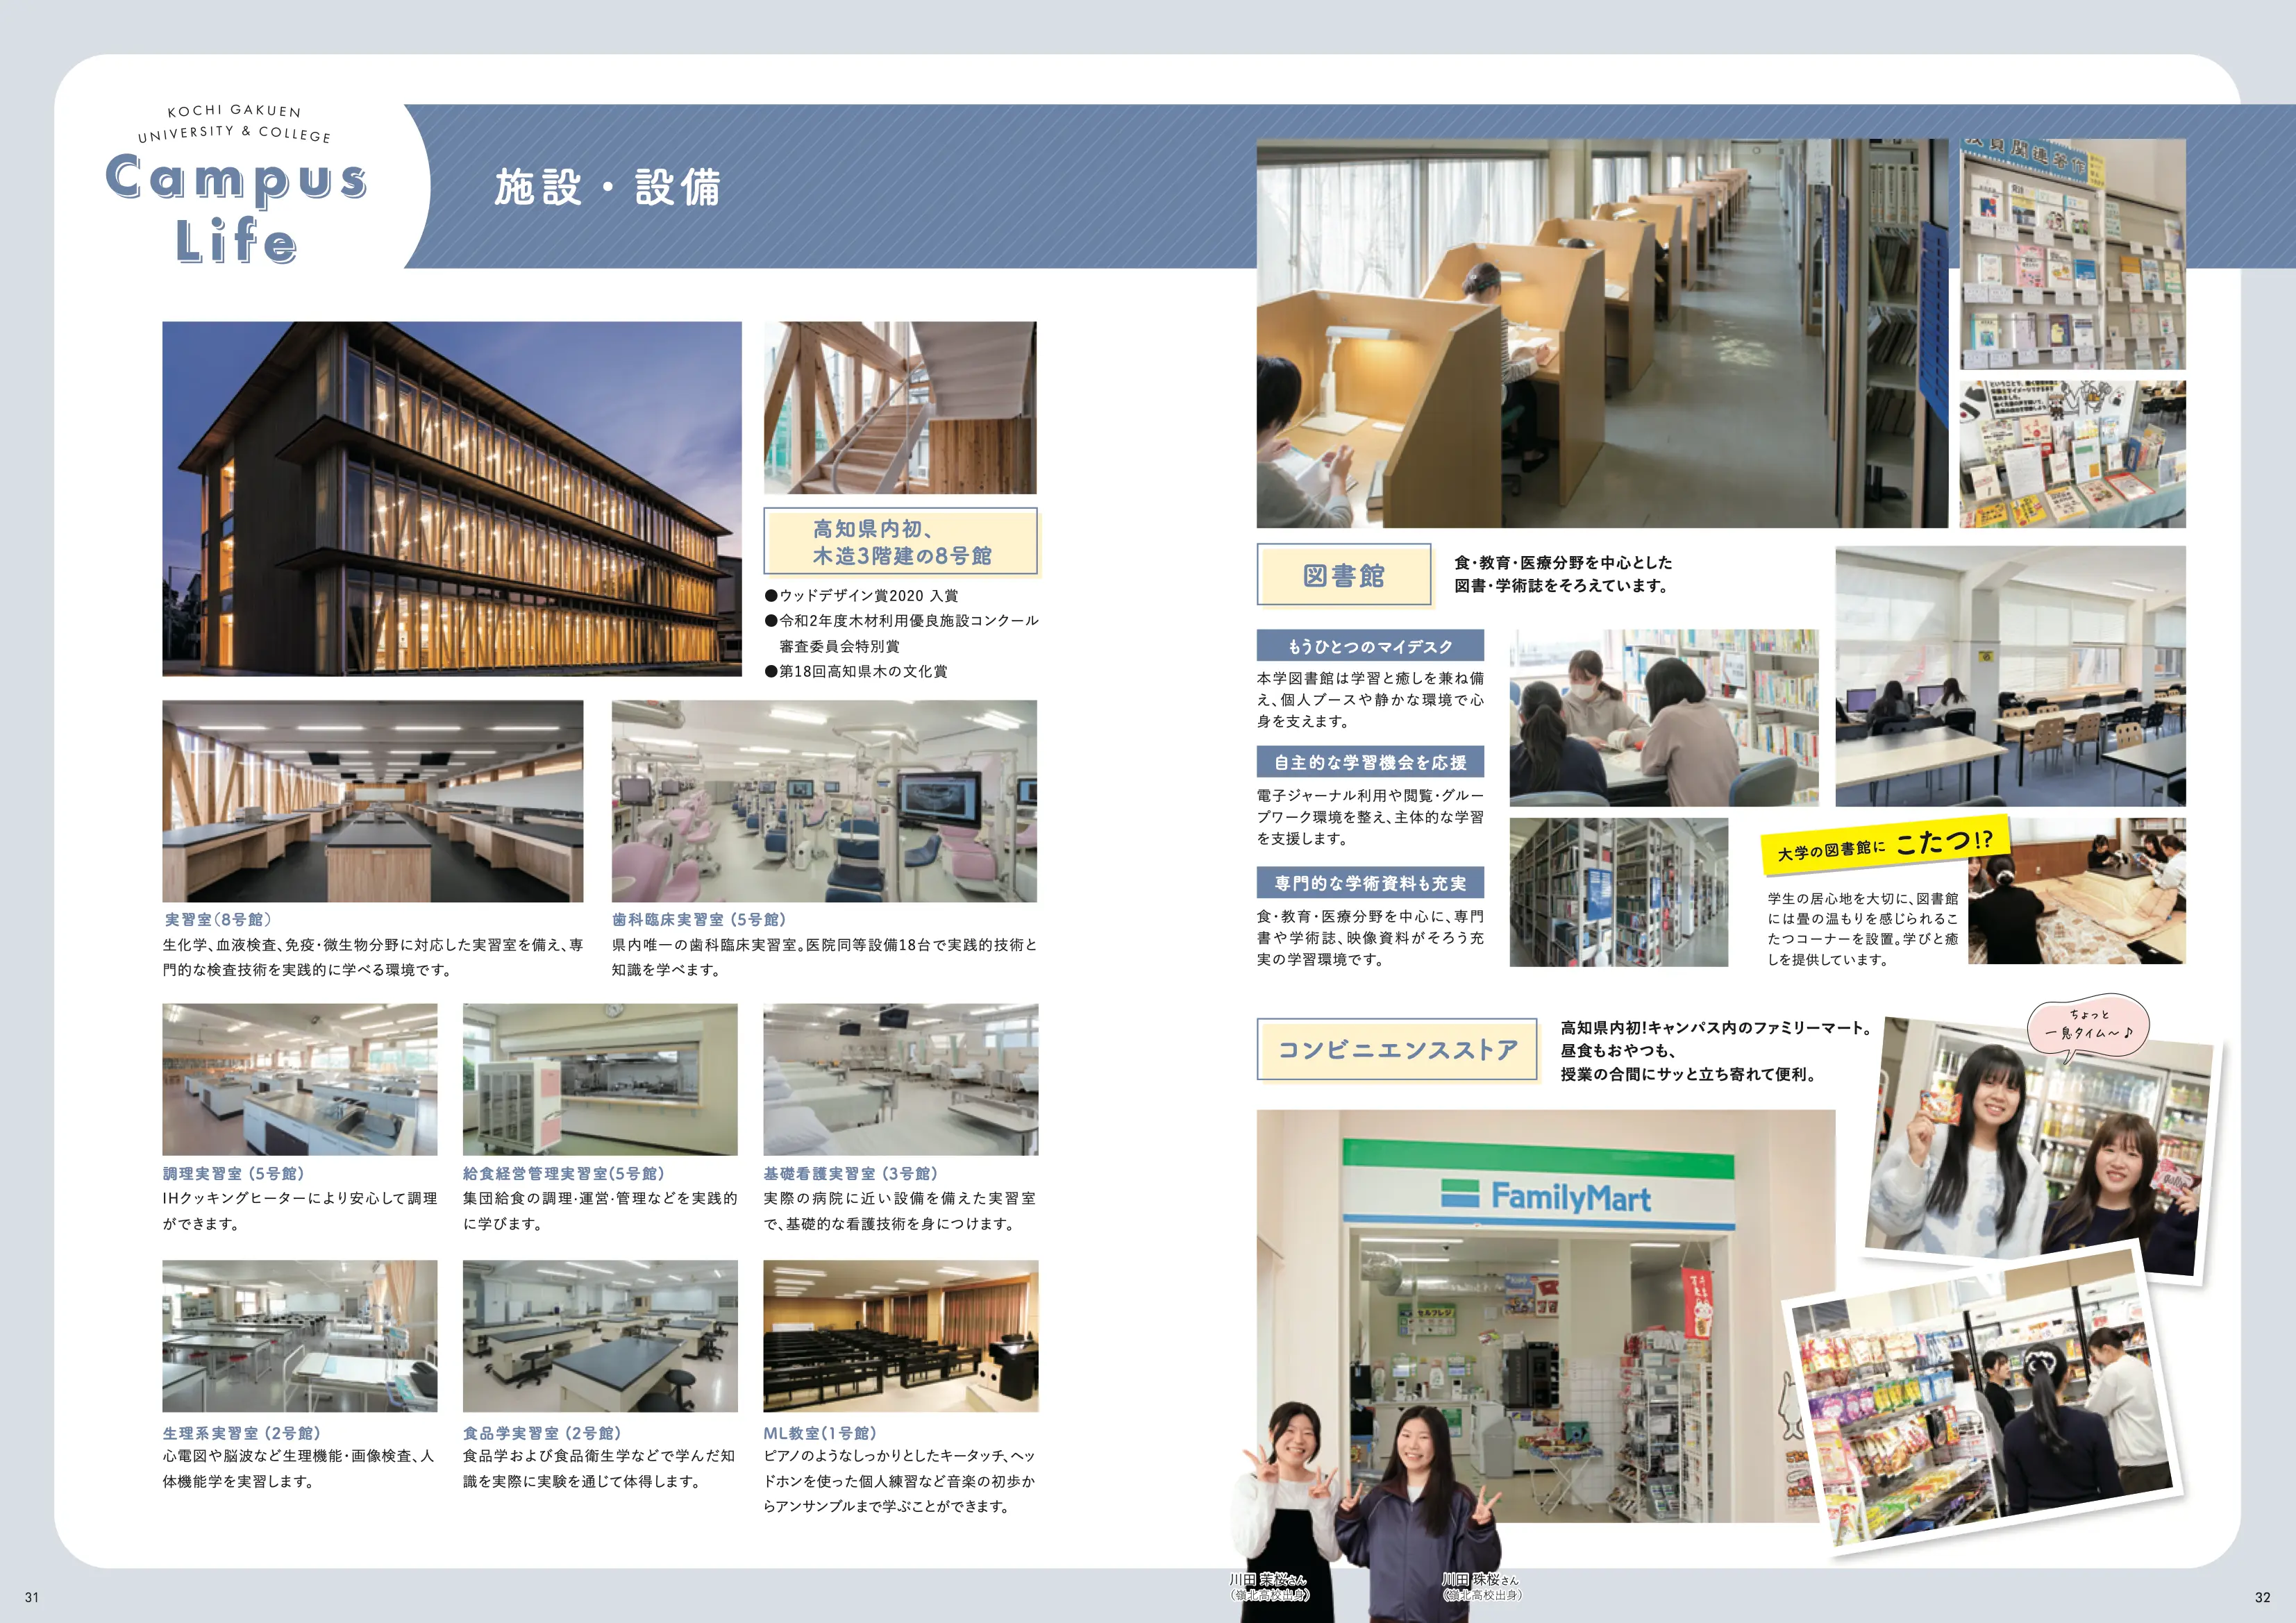Image resolution: width=2296 pixels, height=1623 pixels.
Task: Select the もうひとつのマイデスク heading bar
Action: pyautogui.click(x=1369, y=646)
